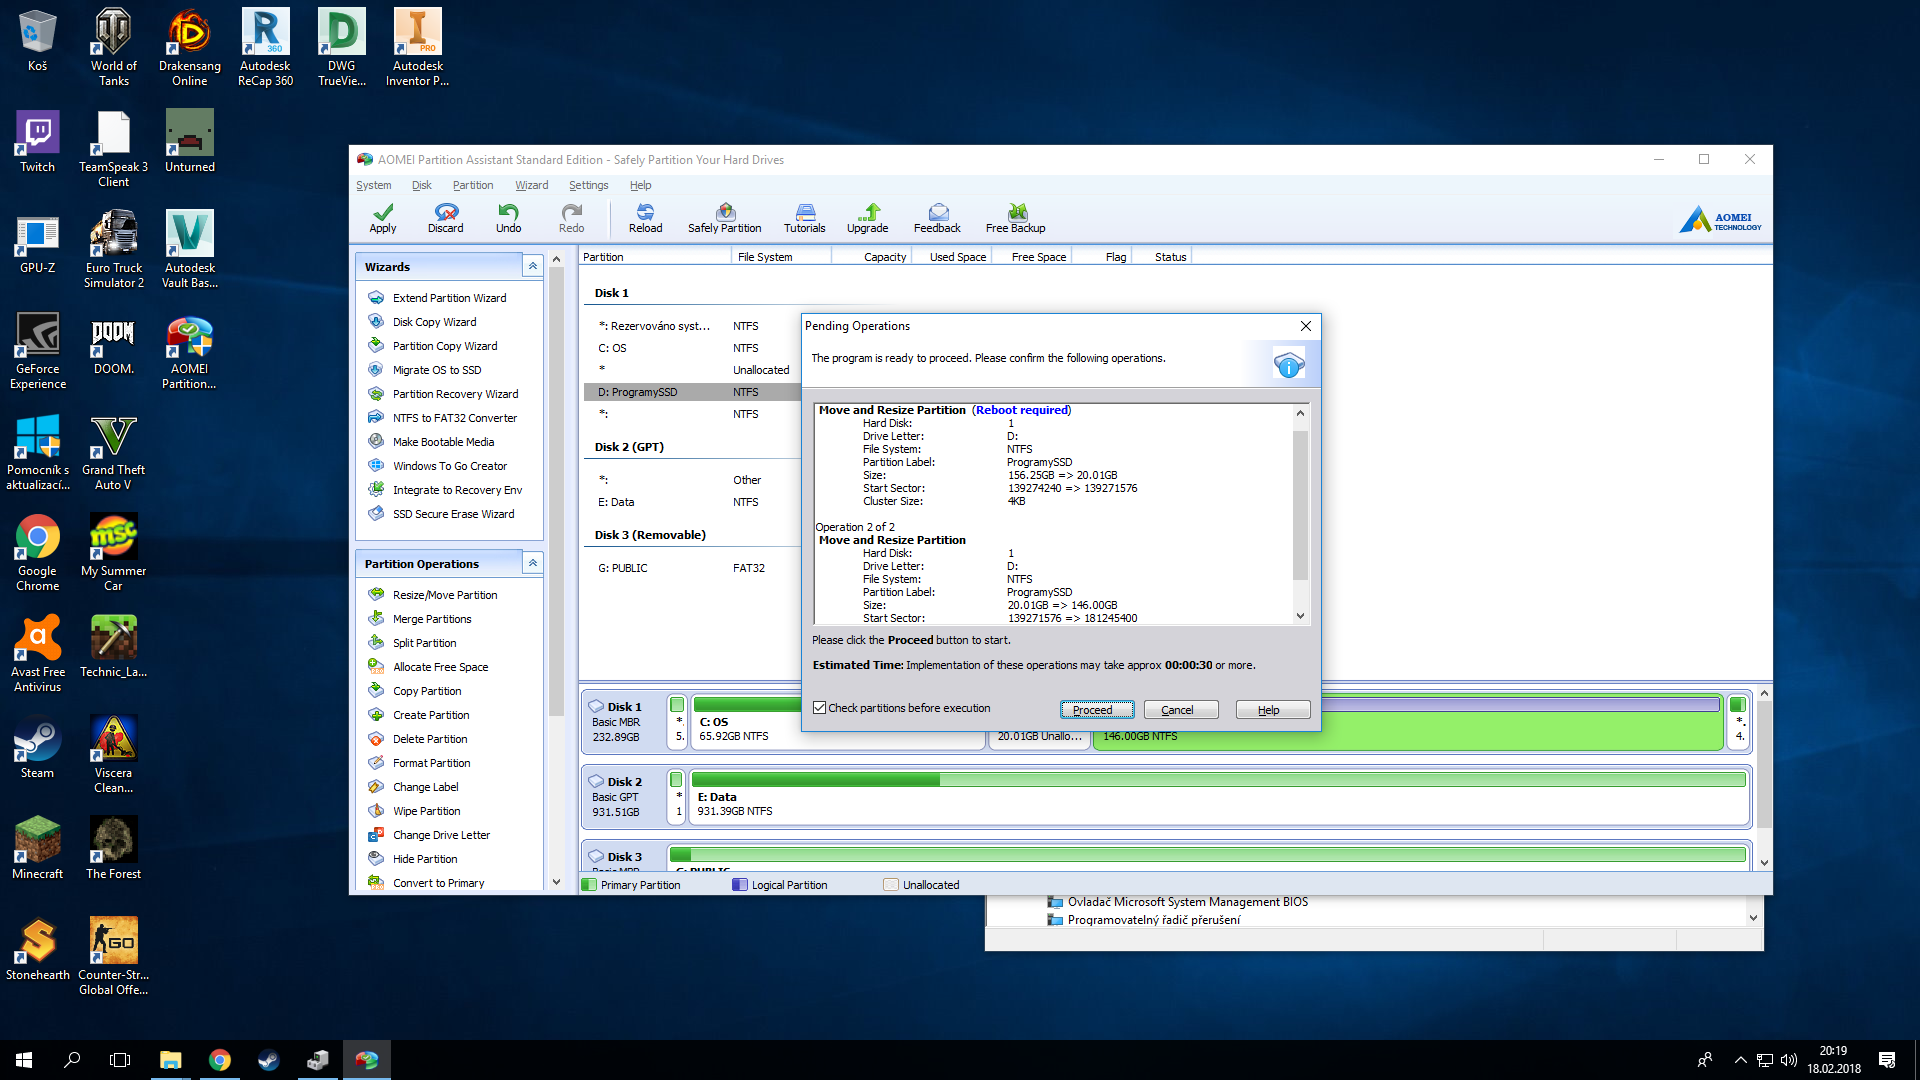Select Hide Partition operation
This screenshot has height=1080, width=1920.
pos(425,859)
